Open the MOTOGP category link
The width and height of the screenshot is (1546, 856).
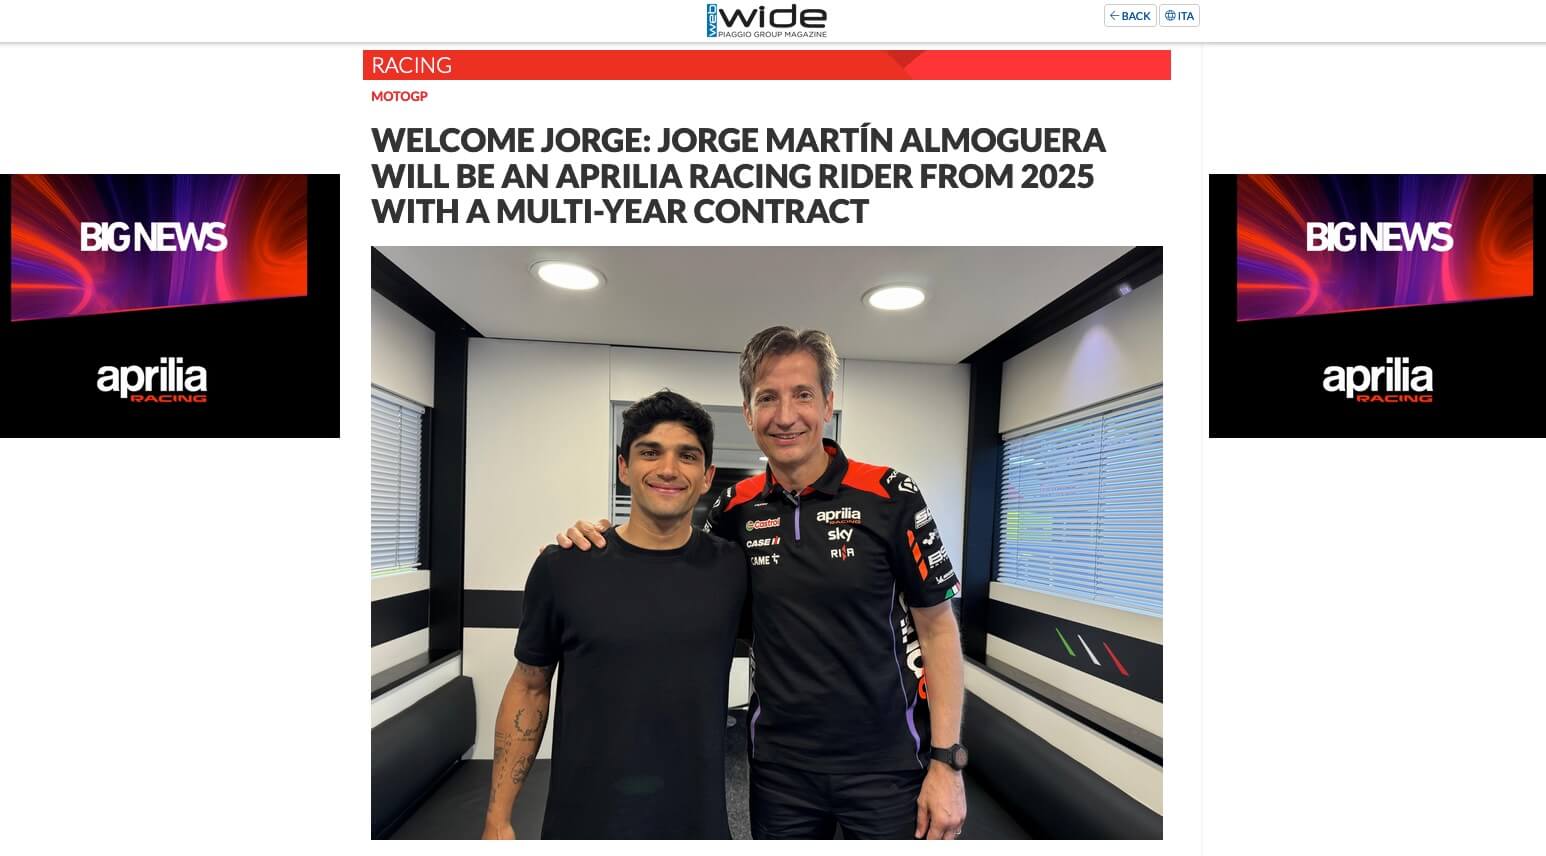pos(399,96)
